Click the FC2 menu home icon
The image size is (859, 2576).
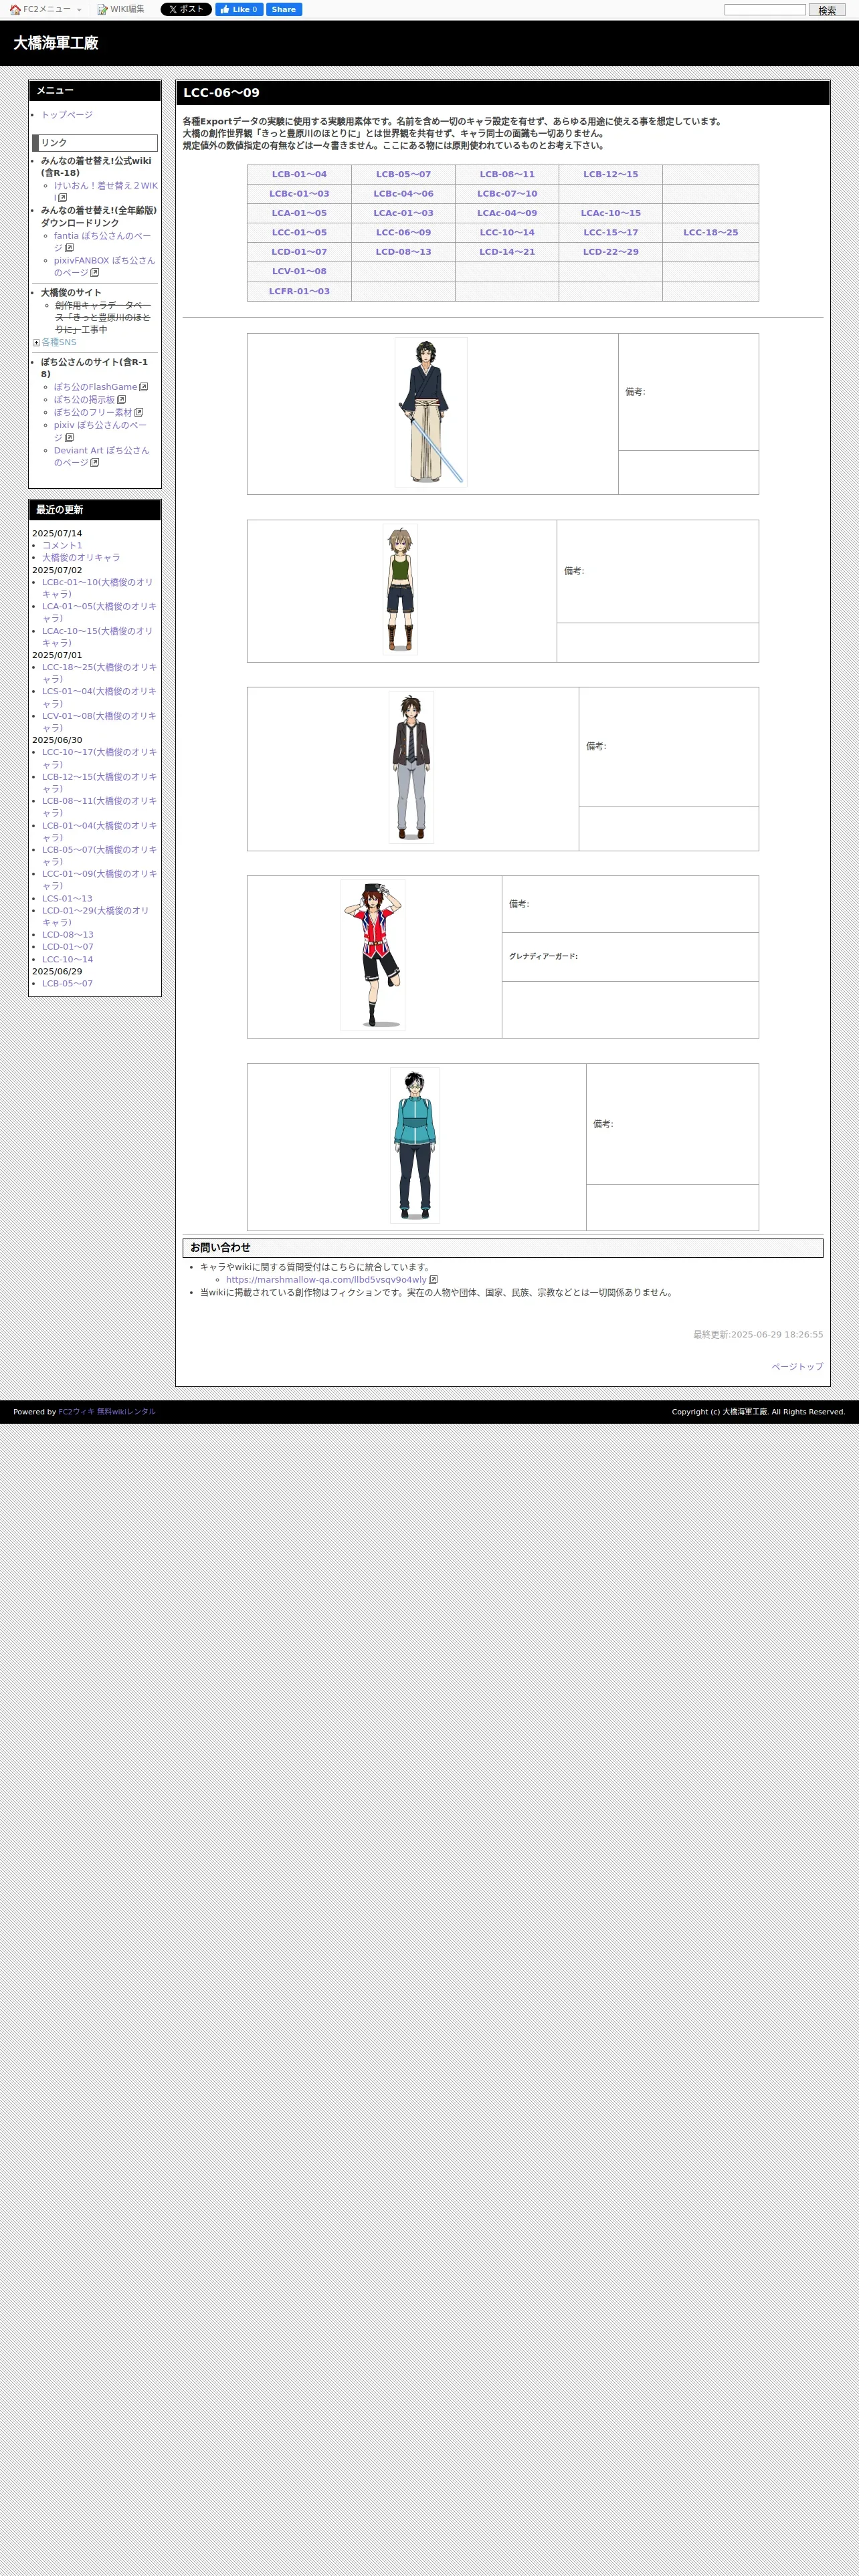(15, 10)
